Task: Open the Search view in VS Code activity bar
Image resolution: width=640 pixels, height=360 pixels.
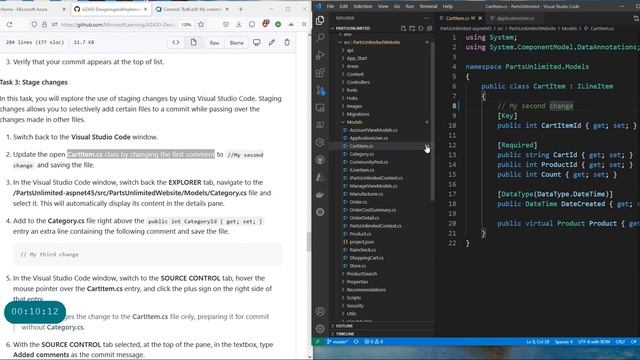Action: click(x=320, y=37)
